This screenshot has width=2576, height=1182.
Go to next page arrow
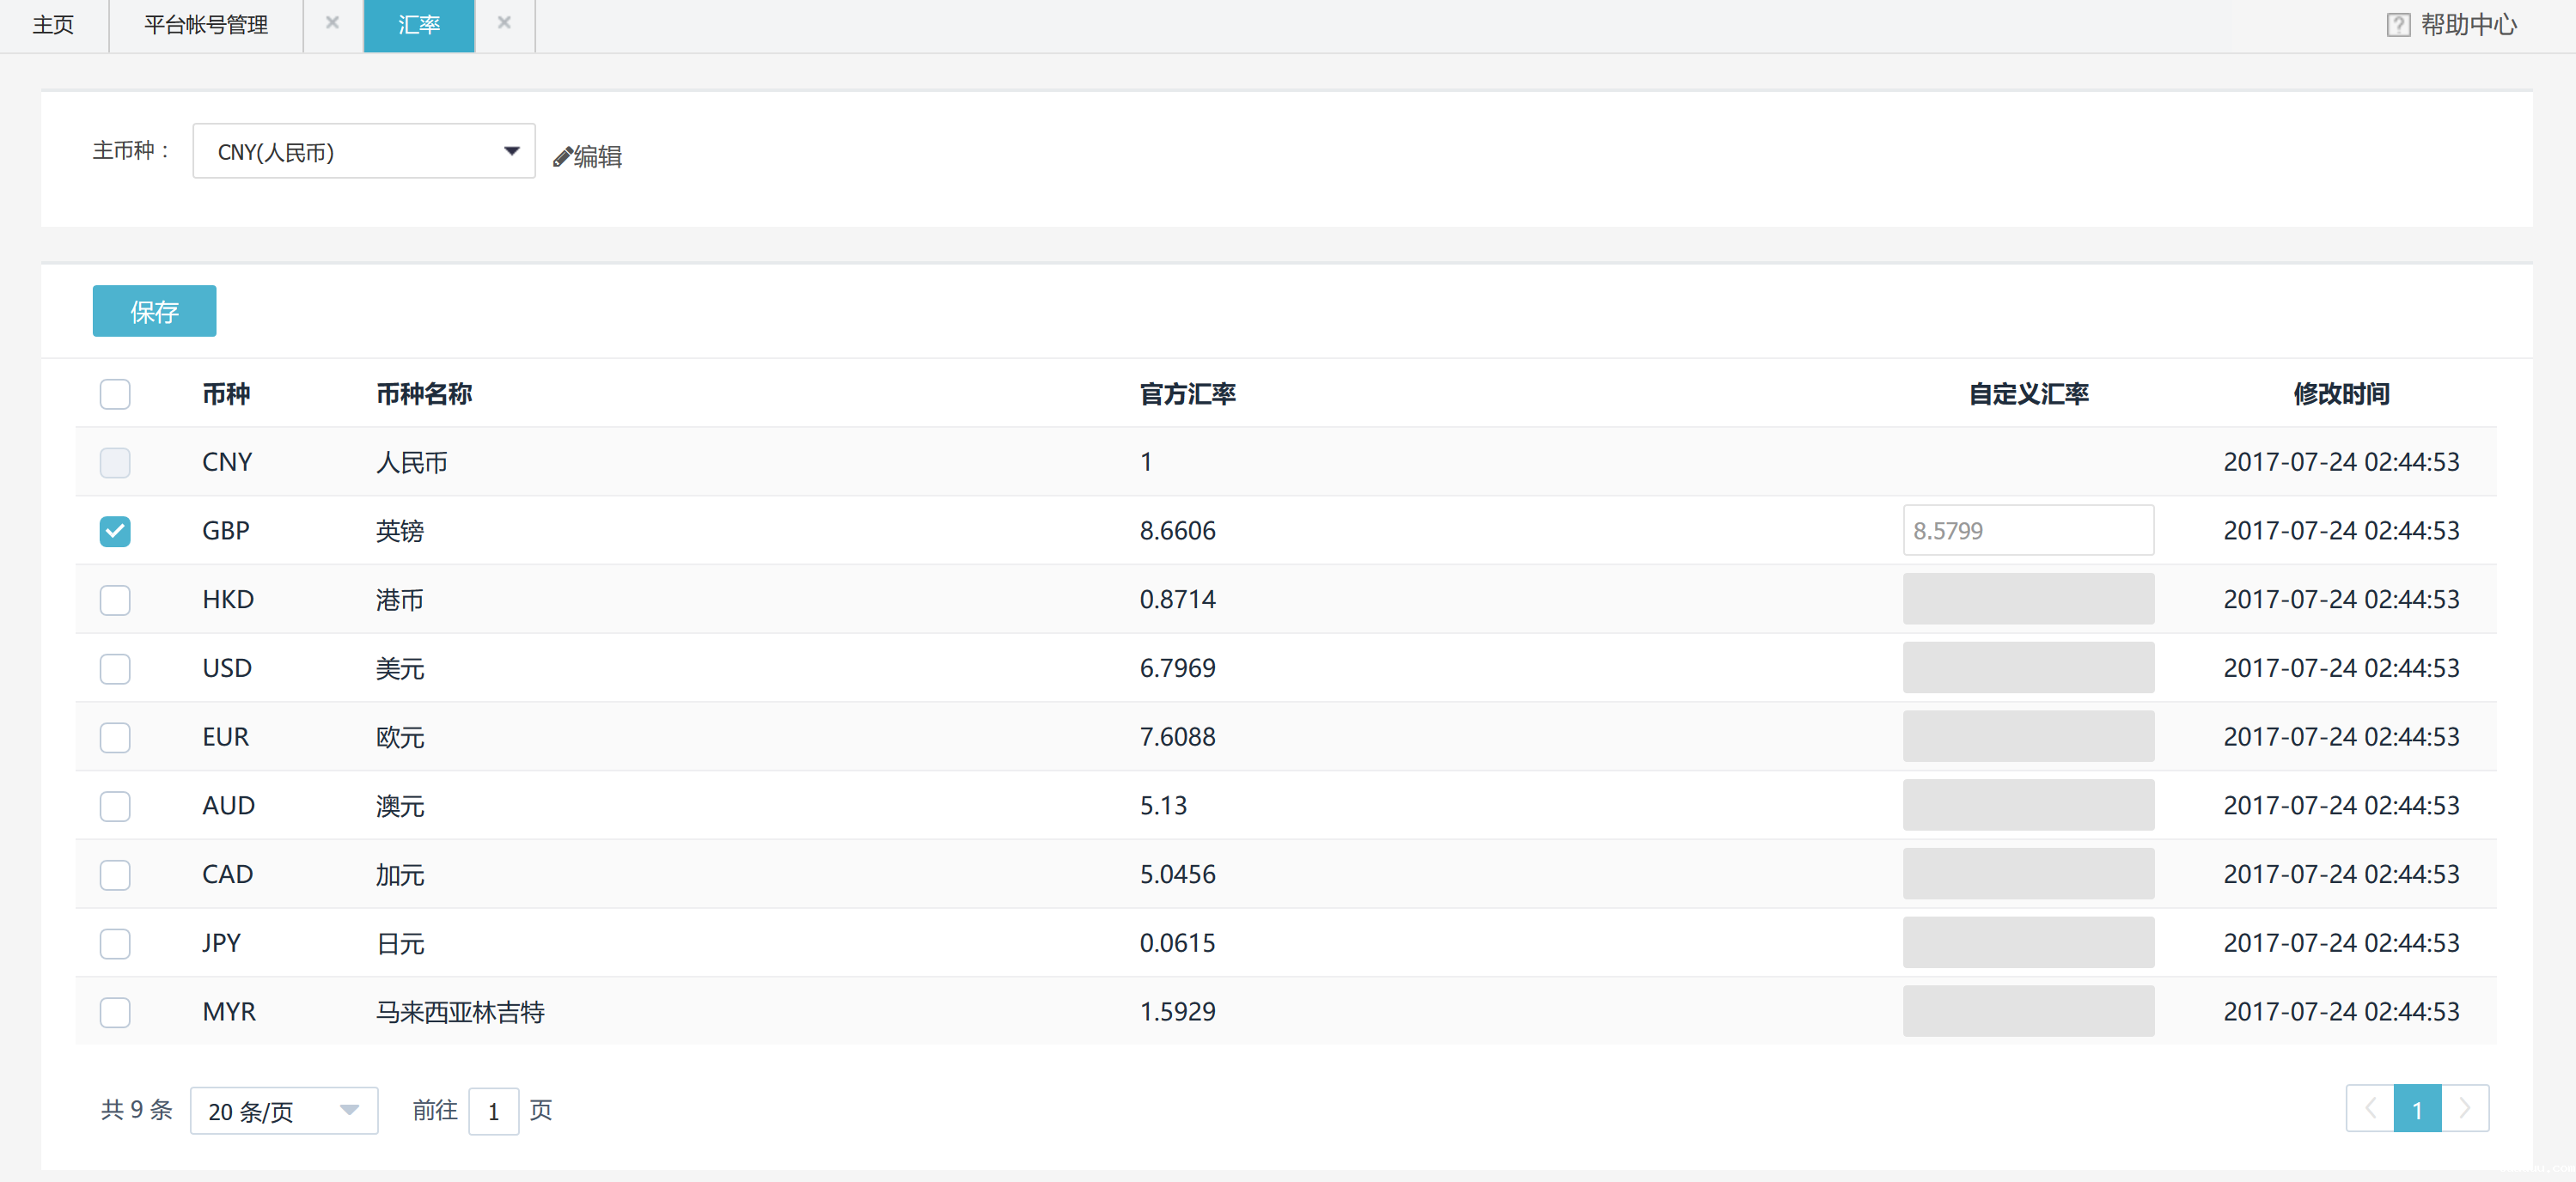coord(2464,1108)
